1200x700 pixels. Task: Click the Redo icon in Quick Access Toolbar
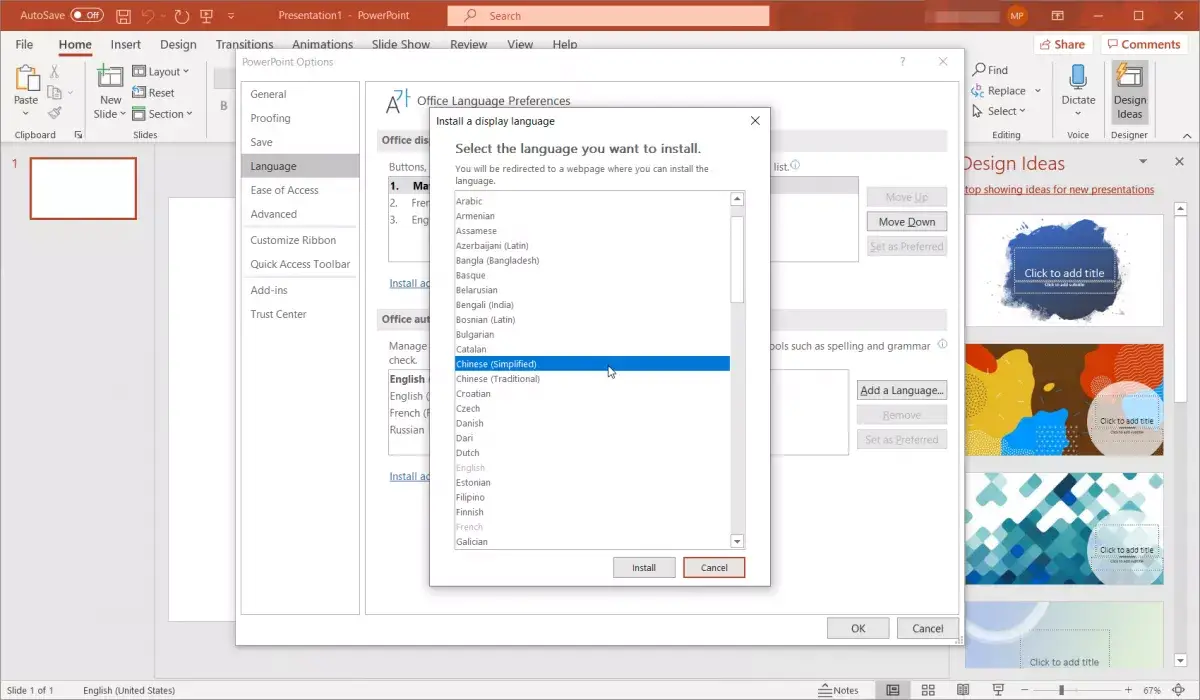tap(181, 16)
